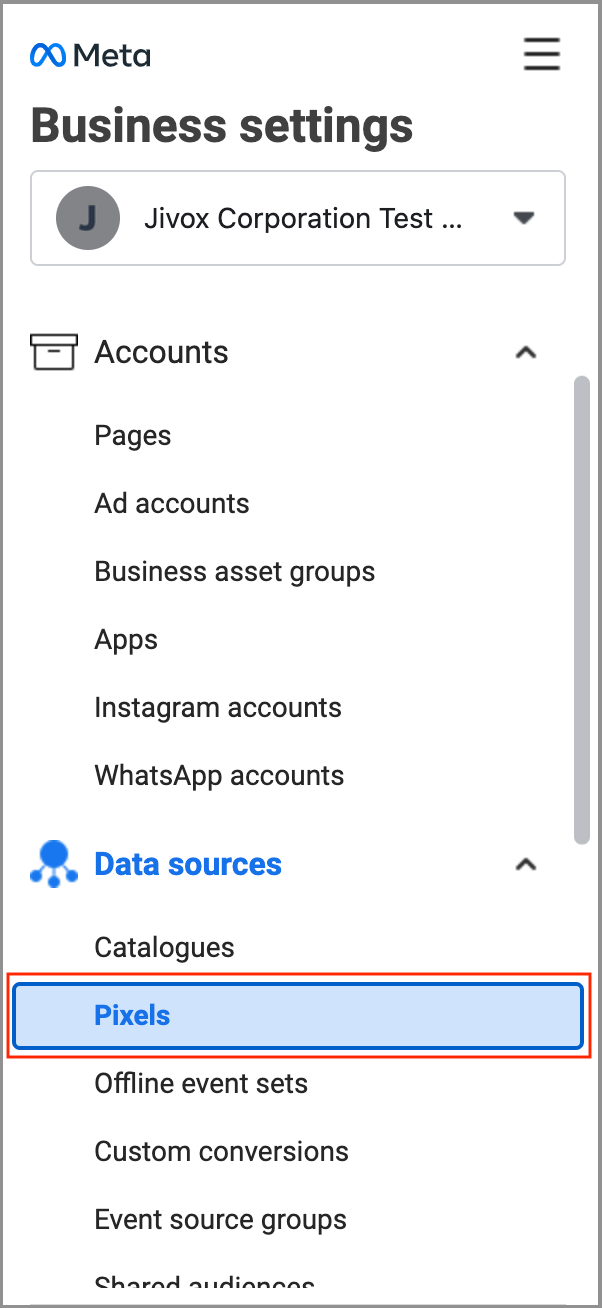Go to Custom conversions

click(x=221, y=1151)
